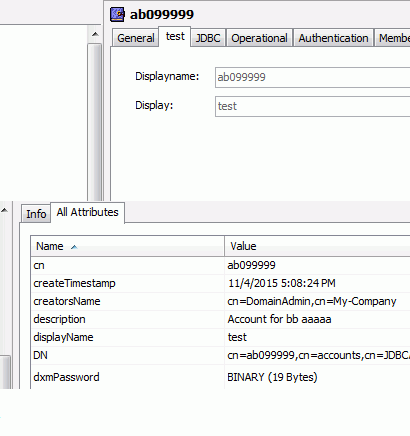Select the test tab
Screen dimensions: 410x436
click(x=175, y=36)
